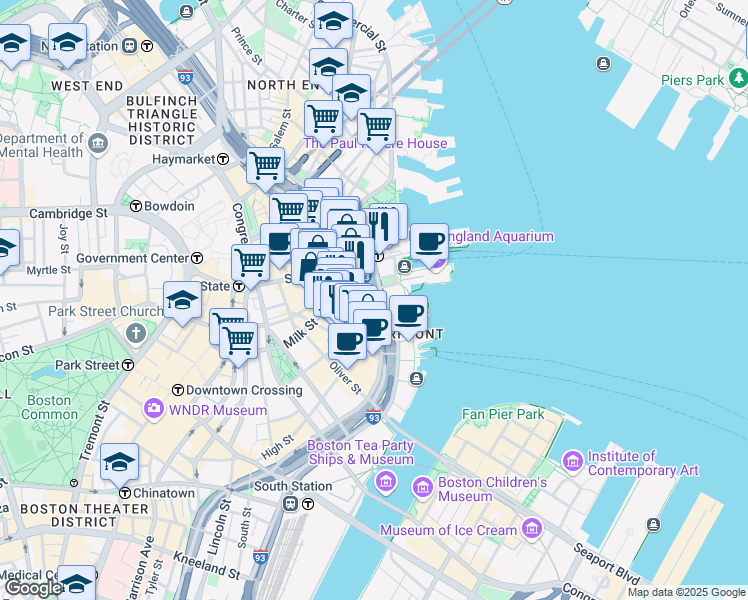Click the Downtown Crossing T station icon
Screen dimensions: 748x600
(x=178, y=390)
